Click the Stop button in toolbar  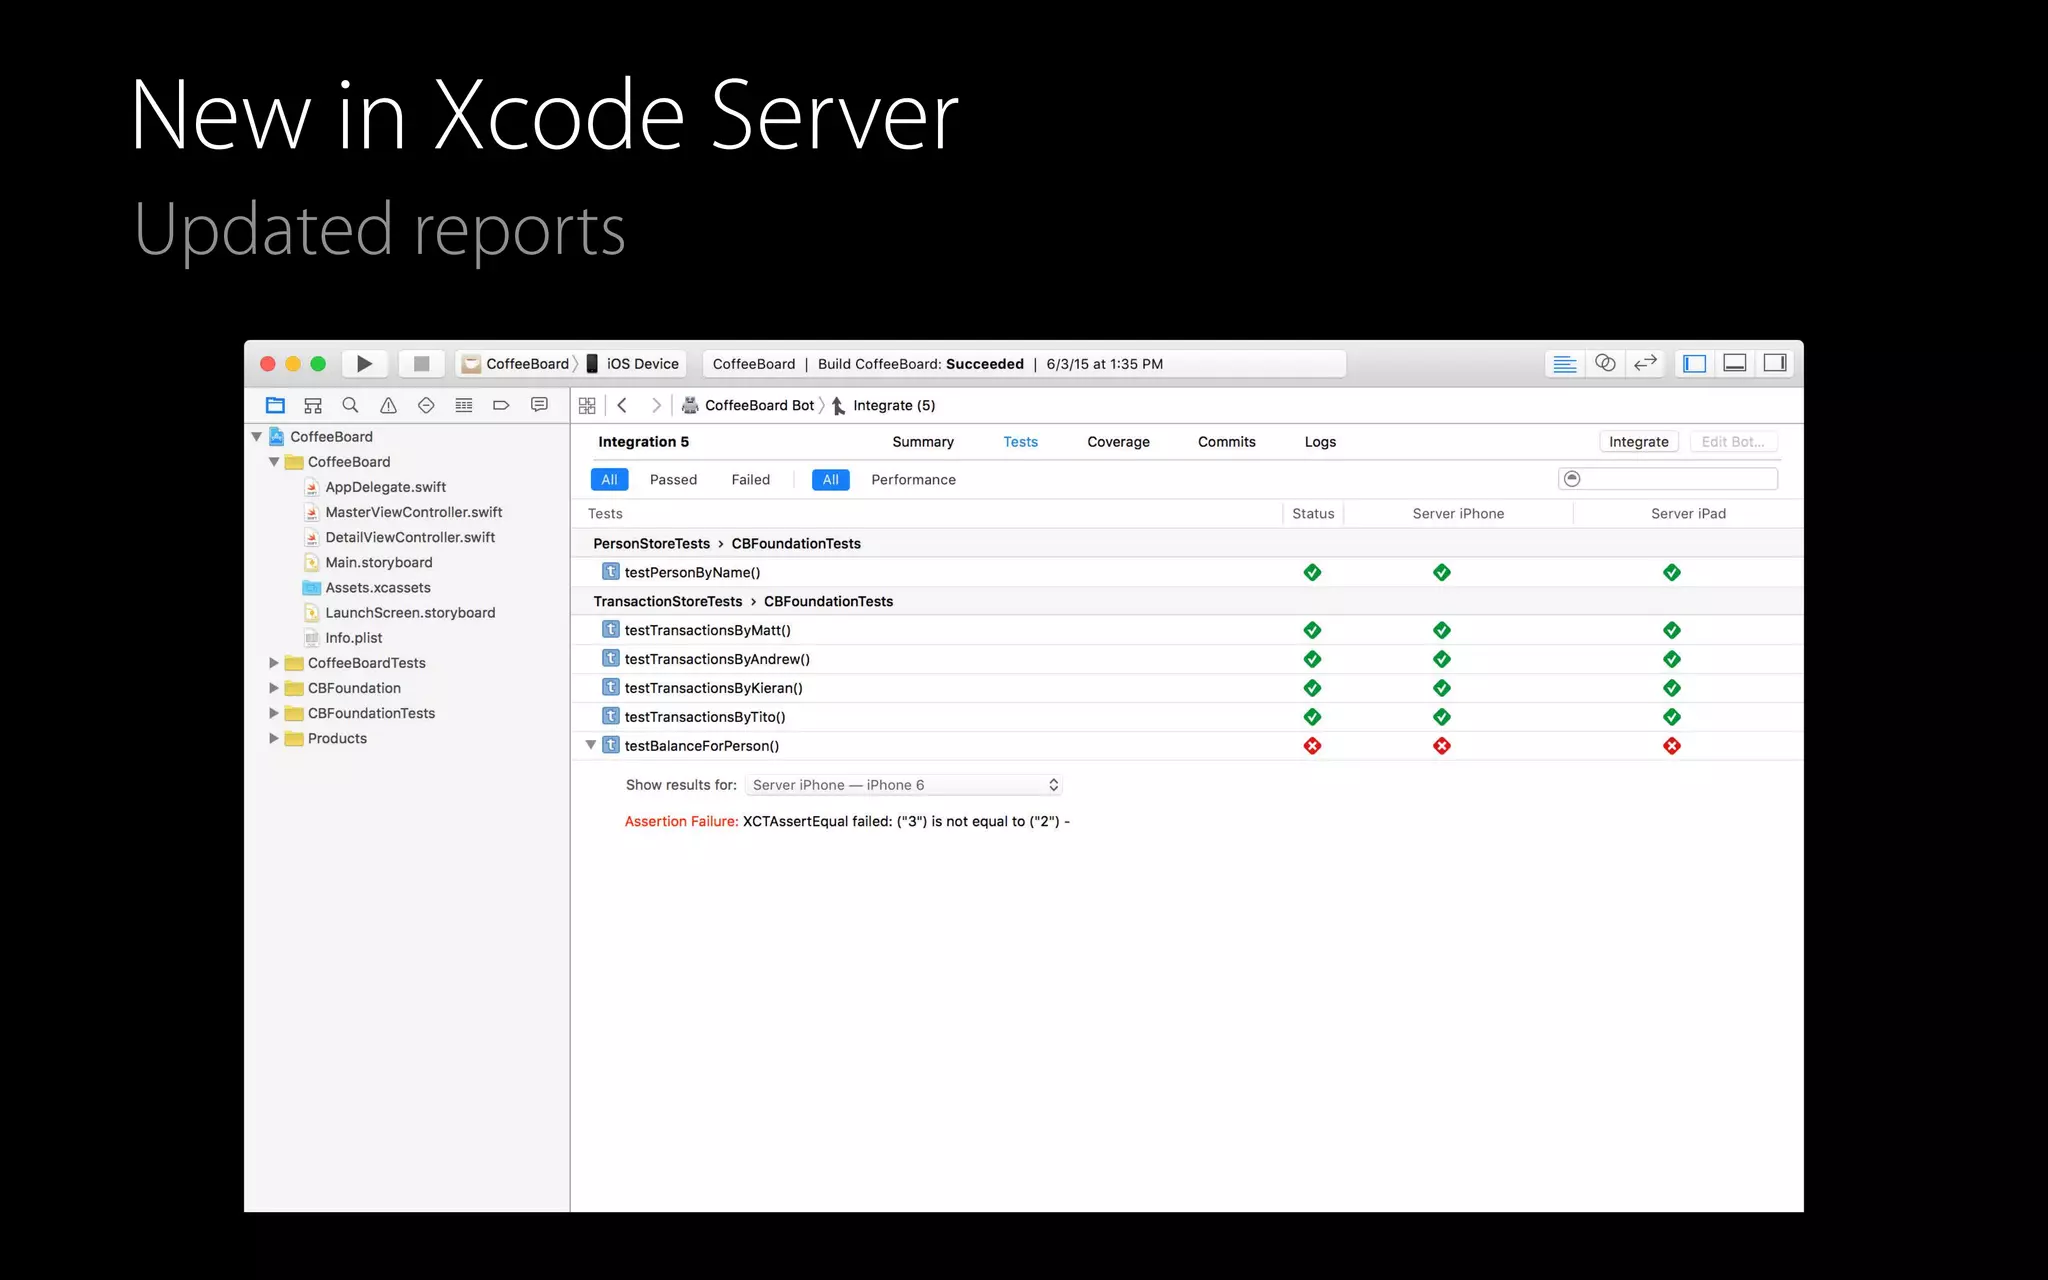coord(421,364)
